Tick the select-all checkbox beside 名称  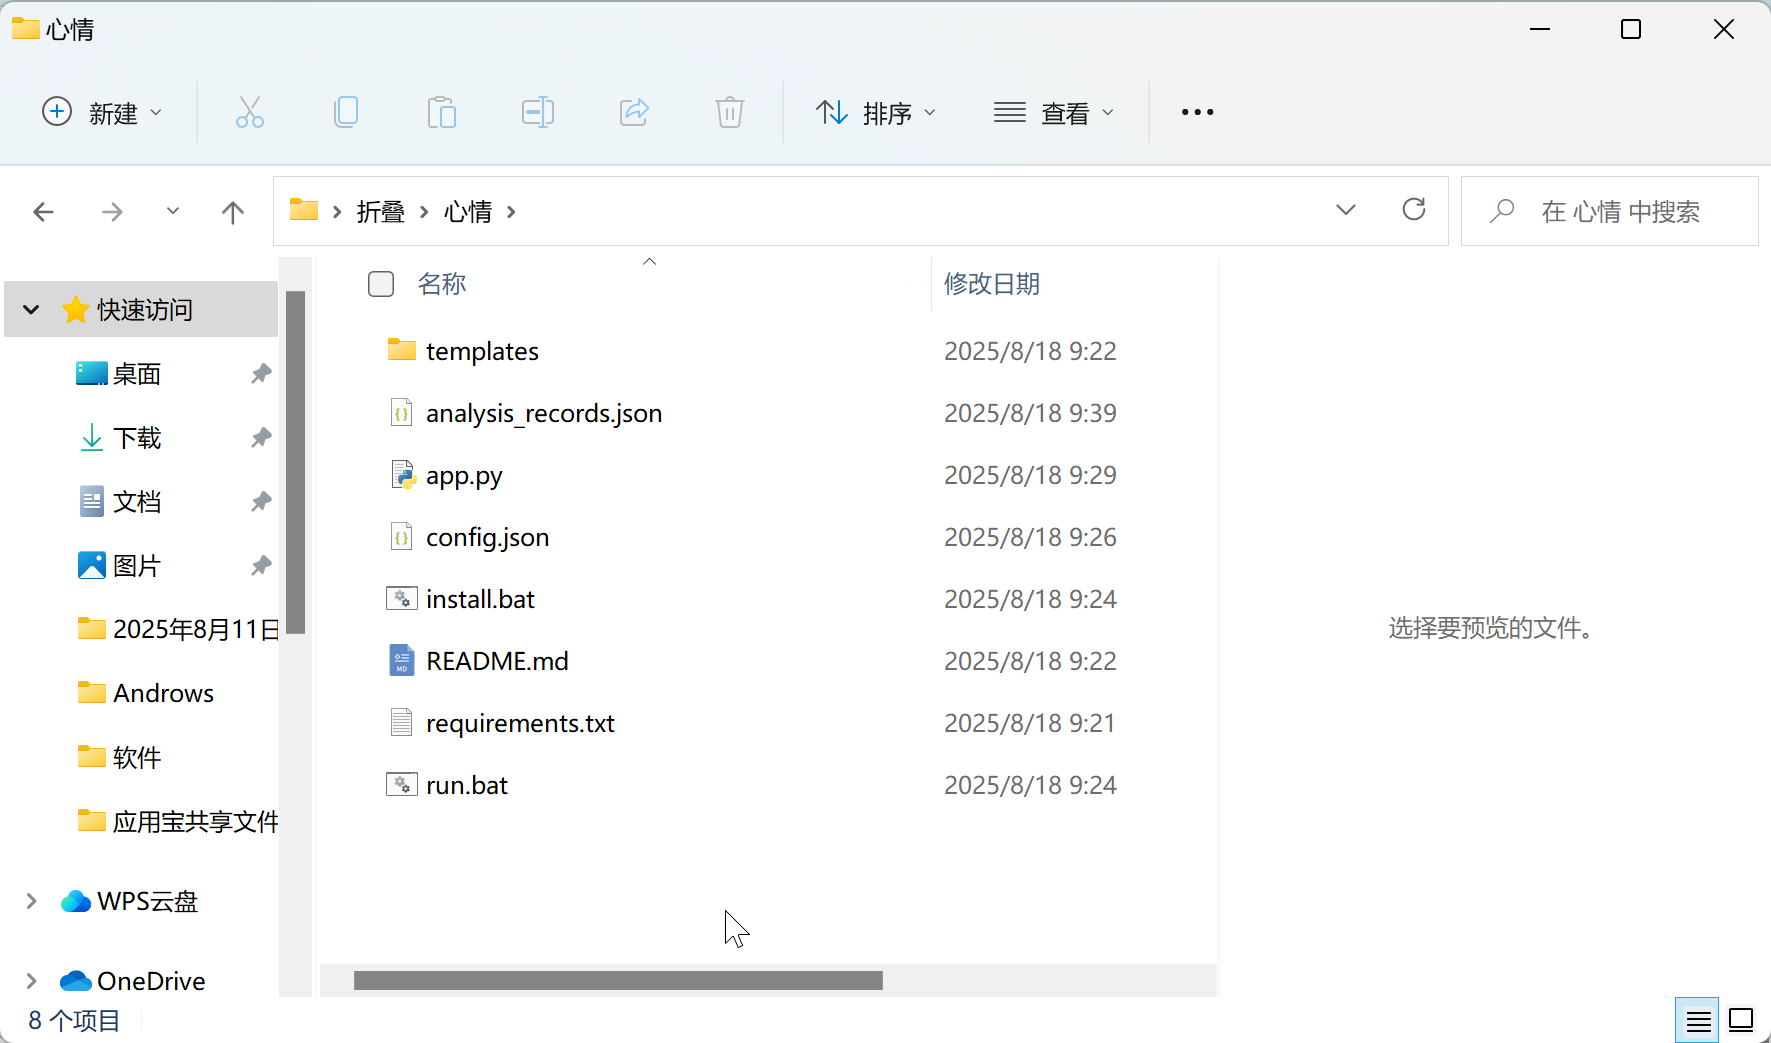coord(381,284)
